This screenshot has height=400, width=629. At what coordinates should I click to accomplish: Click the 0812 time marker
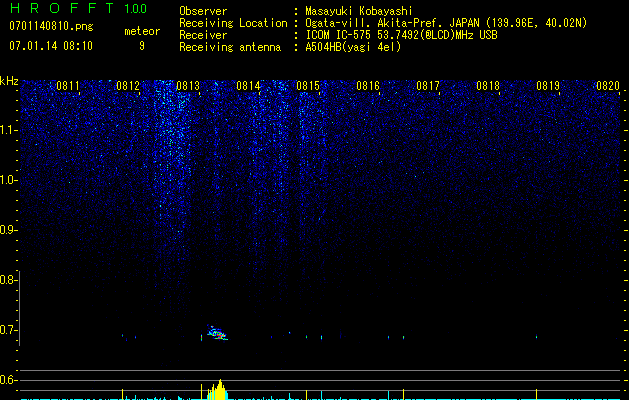point(128,86)
